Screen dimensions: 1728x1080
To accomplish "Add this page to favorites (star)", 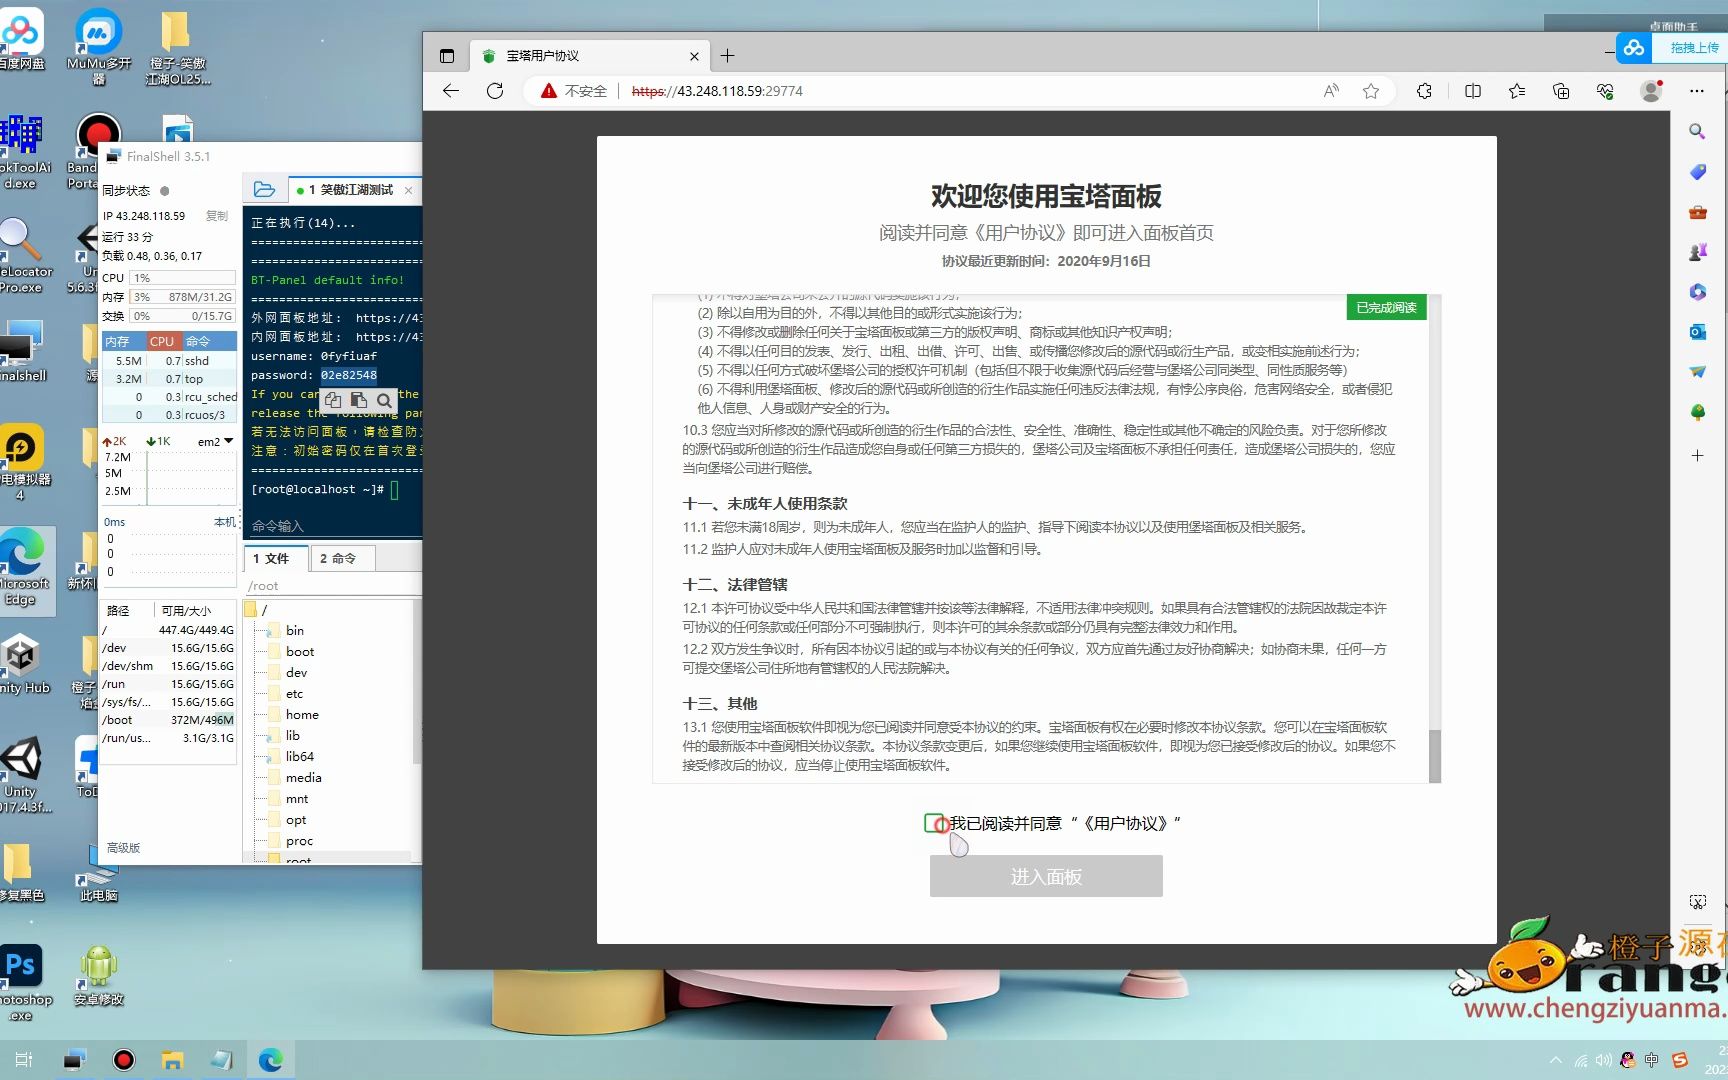I will click(1371, 91).
